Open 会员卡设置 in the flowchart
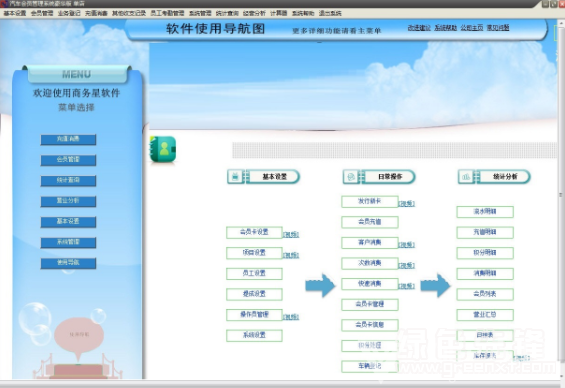Screen dimensions: 565x388 [254, 232]
